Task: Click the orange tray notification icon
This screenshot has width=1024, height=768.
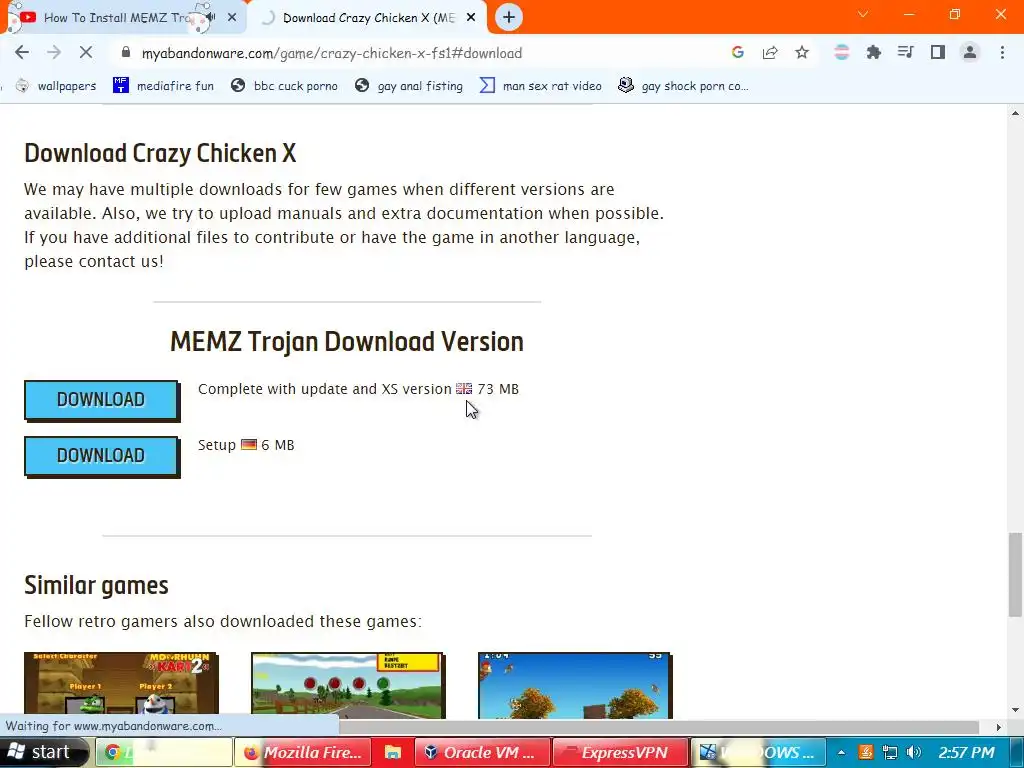Action: pos(865,752)
